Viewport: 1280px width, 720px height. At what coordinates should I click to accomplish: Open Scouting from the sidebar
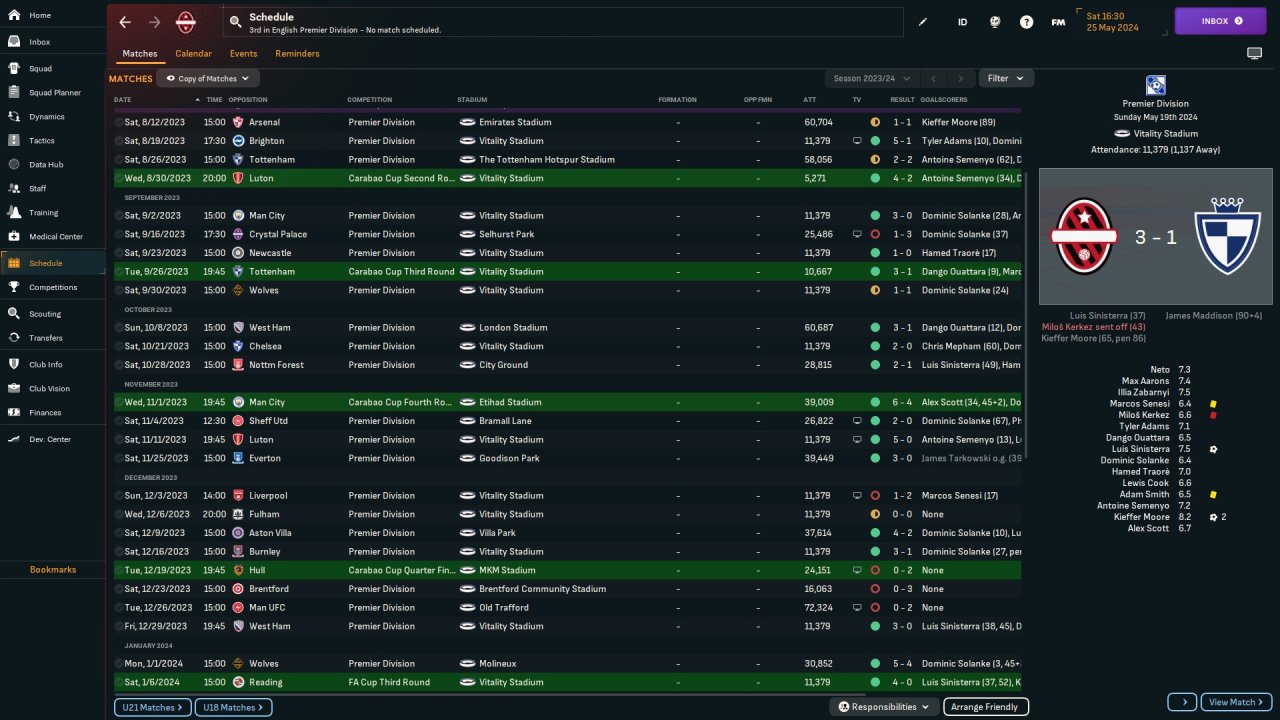[46, 313]
